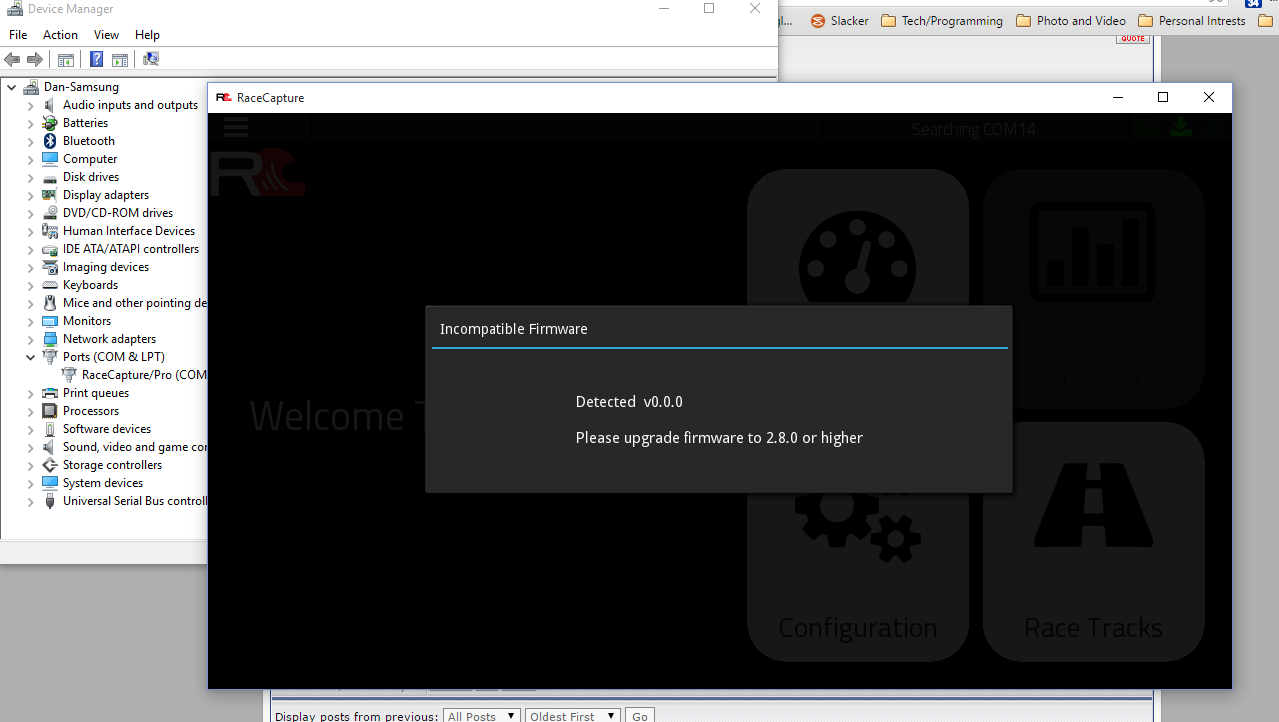Viewport: 1279px width, 722px height.
Task: Select the RaceCapture/Pro COM port device
Action: pos(144,375)
